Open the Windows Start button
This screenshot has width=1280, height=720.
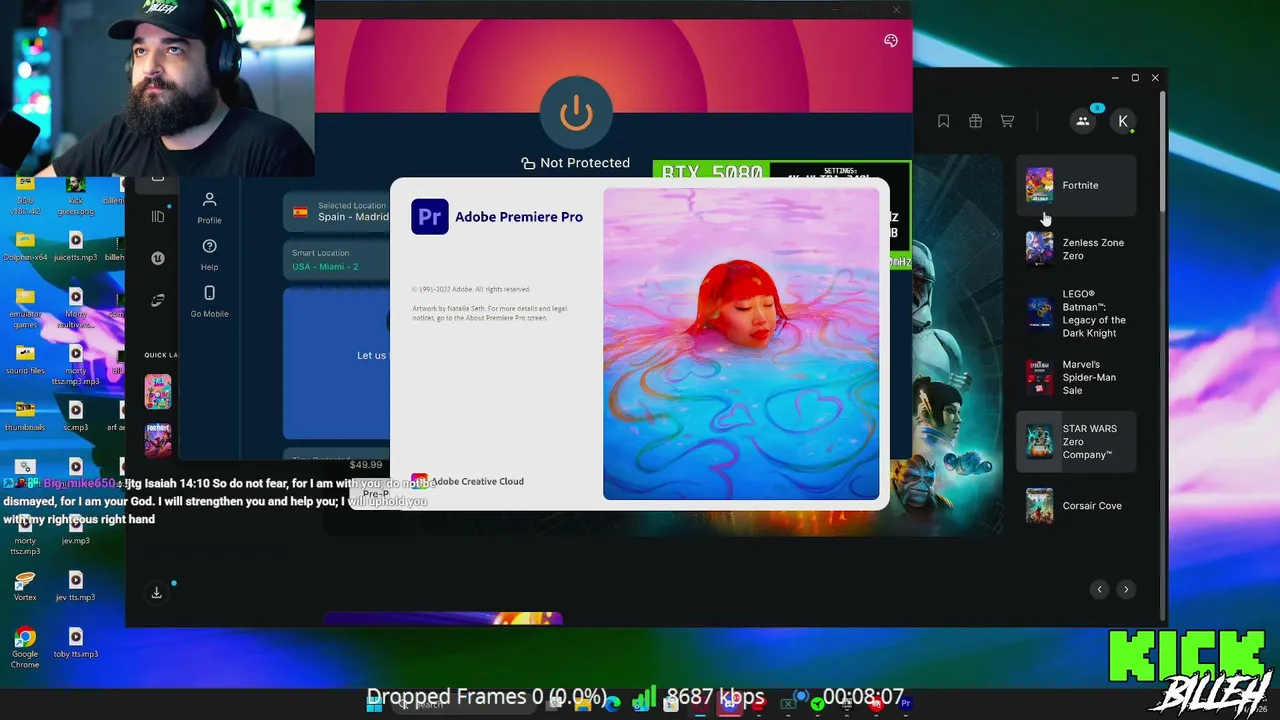(374, 704)
